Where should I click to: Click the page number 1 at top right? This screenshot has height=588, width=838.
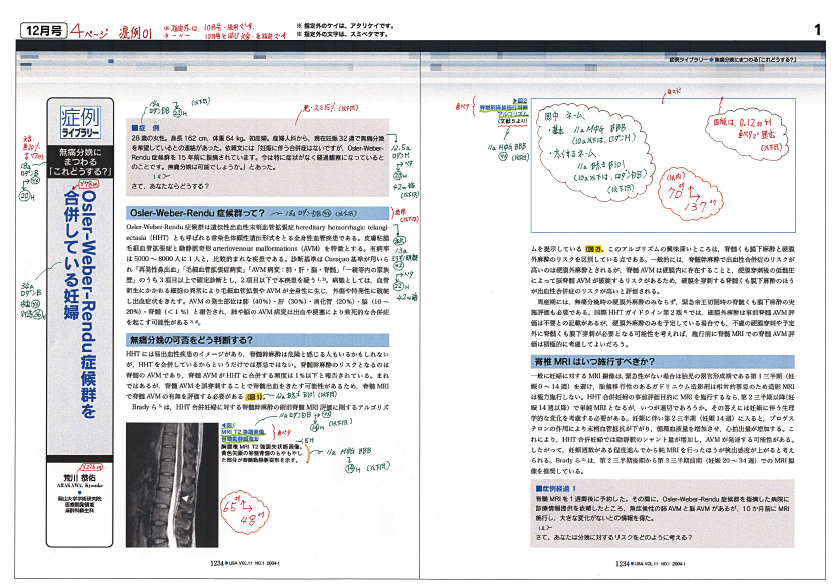817,31
